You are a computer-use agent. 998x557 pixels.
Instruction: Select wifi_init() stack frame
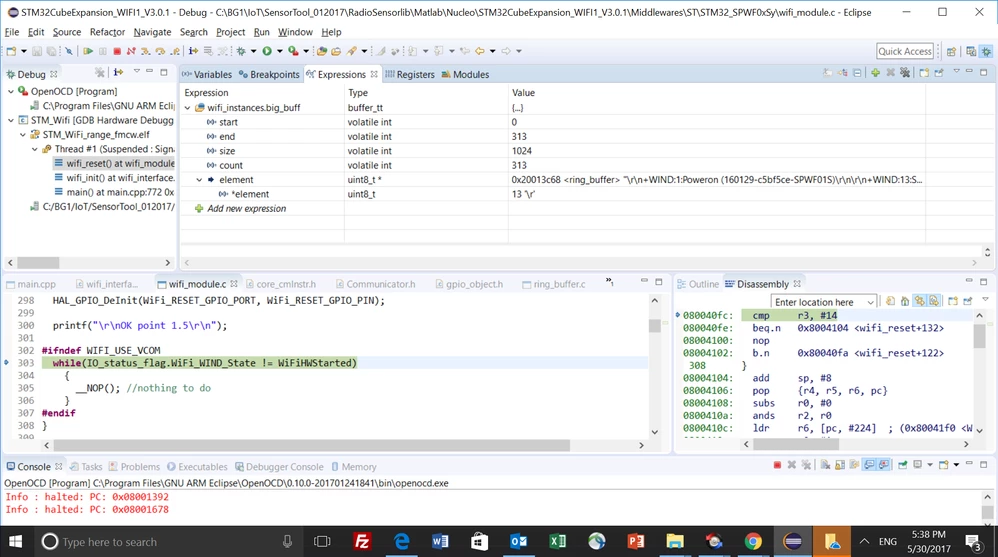tap(114, 178)
